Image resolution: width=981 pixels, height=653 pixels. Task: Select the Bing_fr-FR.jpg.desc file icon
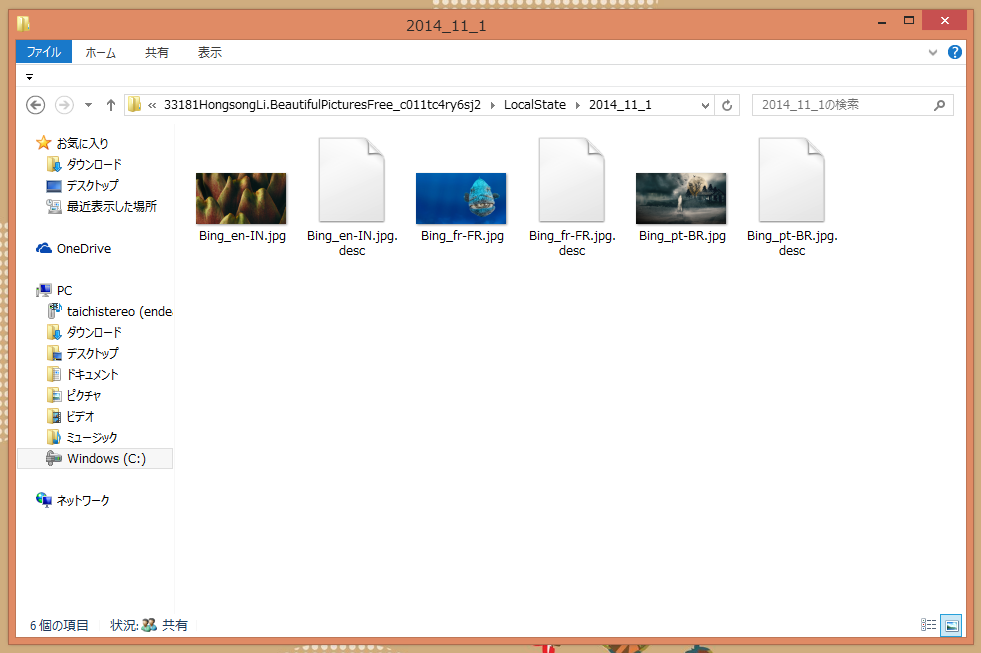tap(572, 180)
